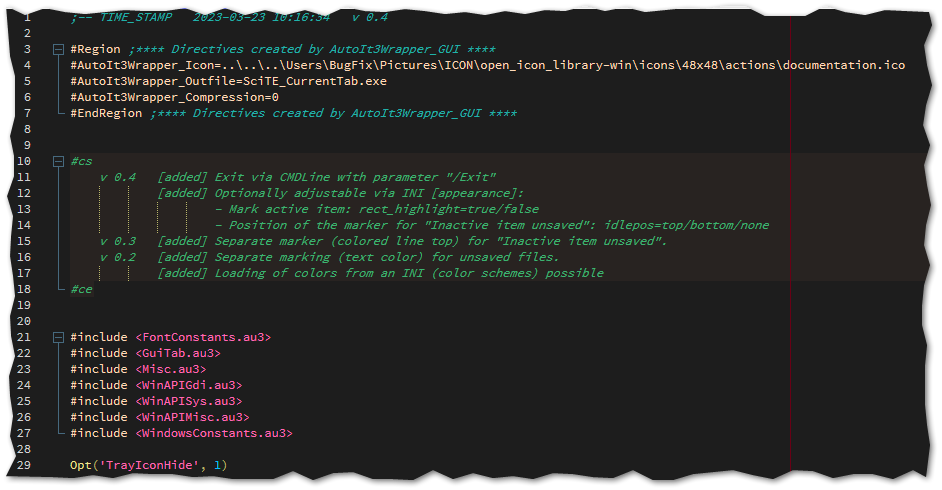Viewport: 942px width, 490px height.
Task: Click the Misc.au3 include filename
Action: click(x=171, y=369)
